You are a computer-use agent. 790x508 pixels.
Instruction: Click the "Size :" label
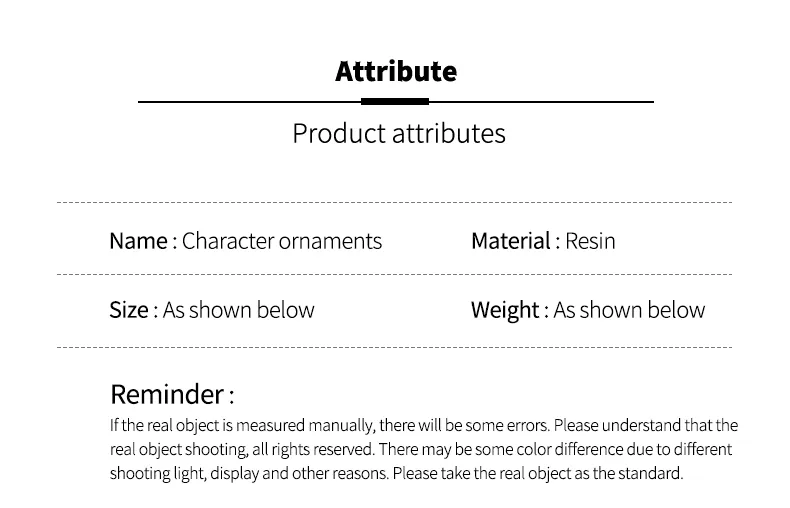pyautogui.click(x=133, y=310)
